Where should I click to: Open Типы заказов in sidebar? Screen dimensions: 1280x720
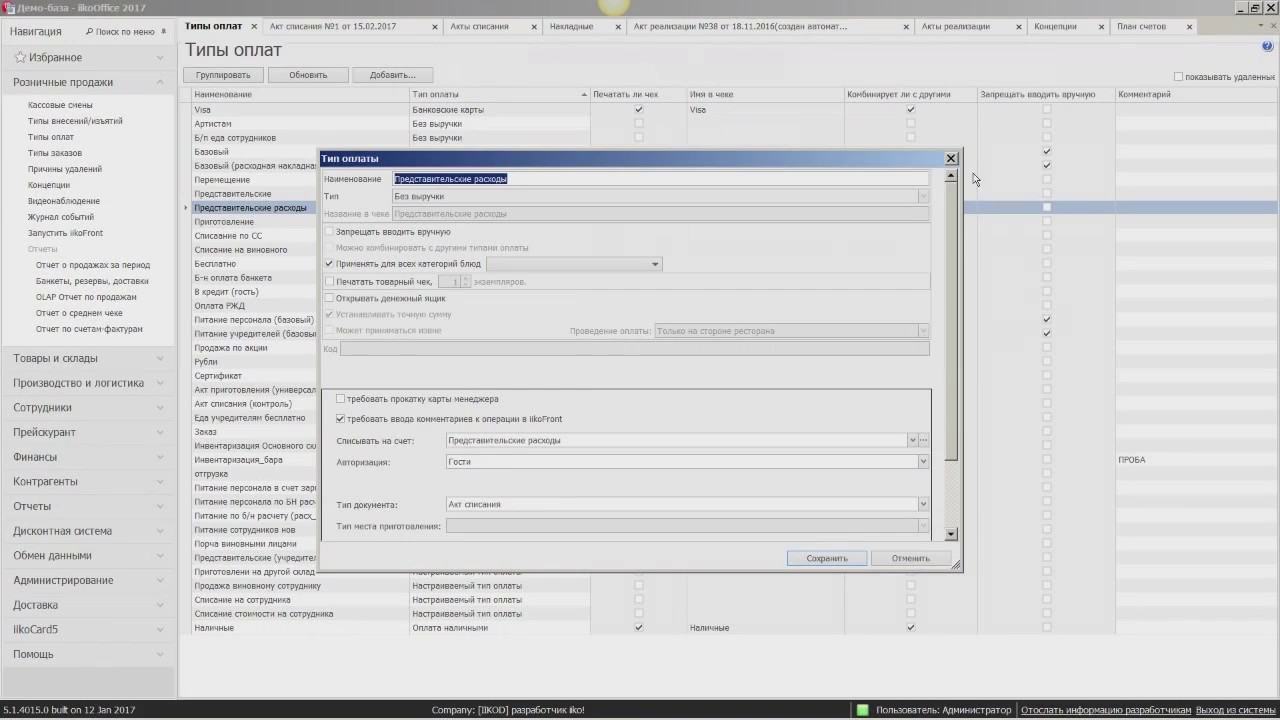55,153
